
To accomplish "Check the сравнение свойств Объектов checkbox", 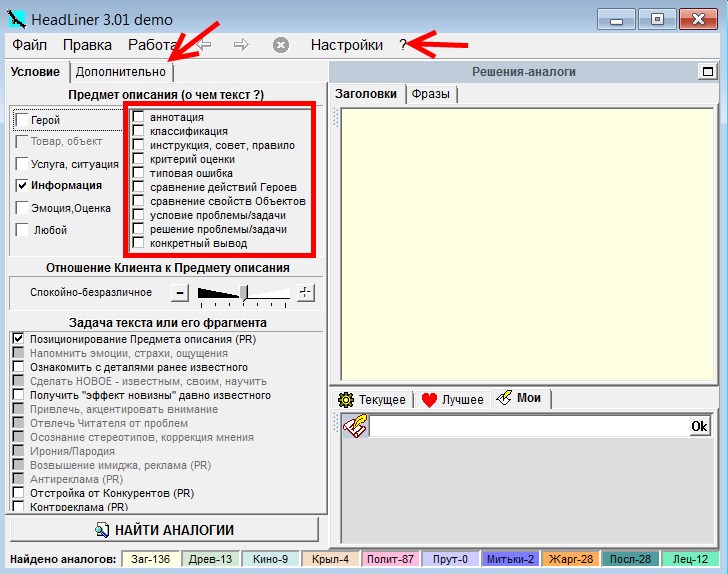I will [x=138, y=201].
